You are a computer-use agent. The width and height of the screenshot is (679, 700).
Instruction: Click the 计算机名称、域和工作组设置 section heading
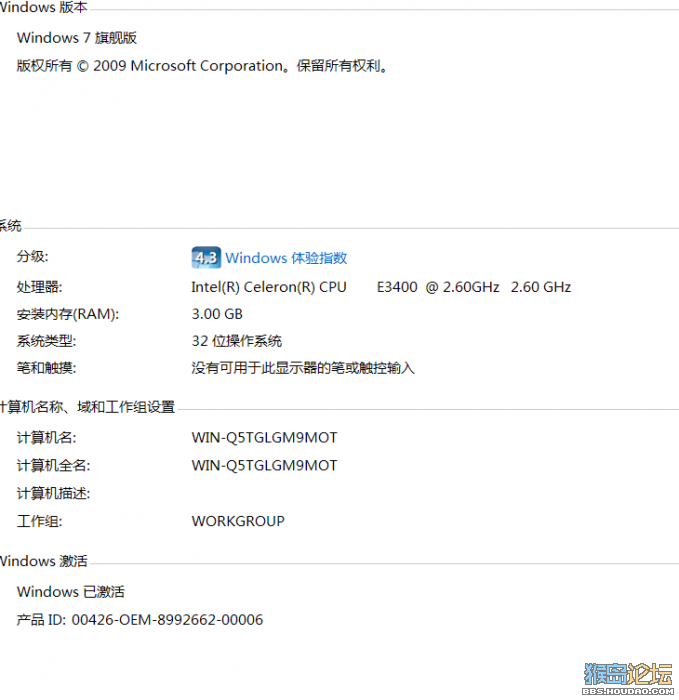coord(87,407)
